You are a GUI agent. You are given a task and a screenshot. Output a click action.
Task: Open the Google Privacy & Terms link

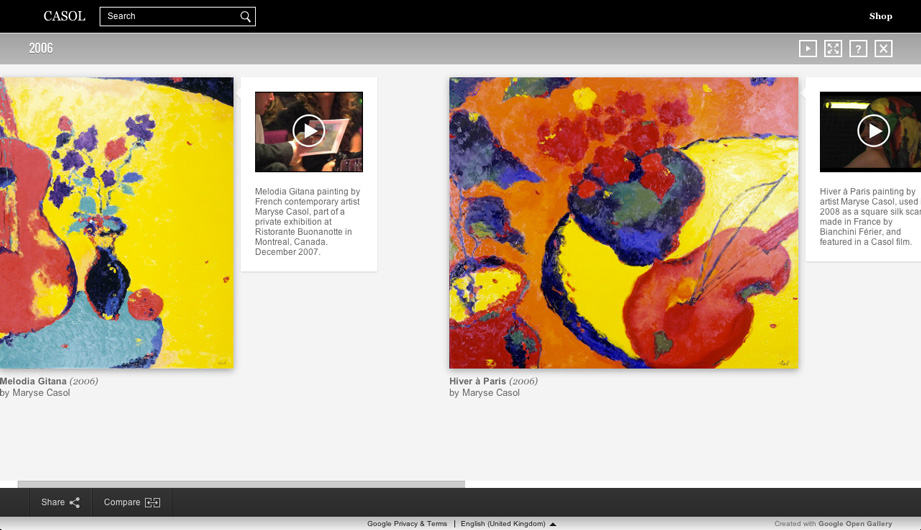[407, 524]
